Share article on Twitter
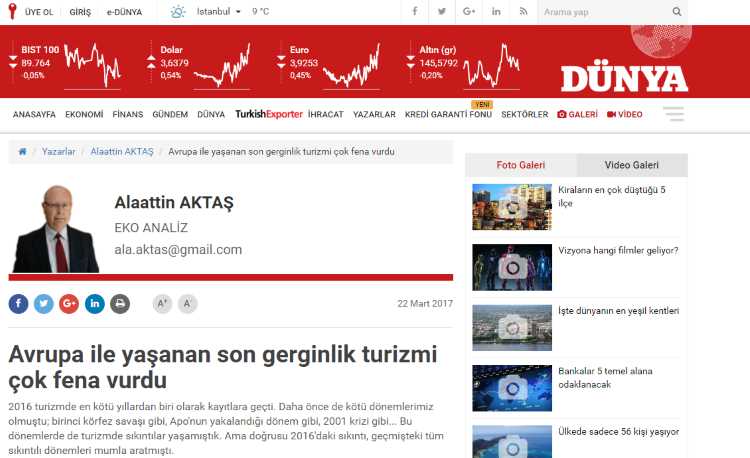This screenshot has width=750, height=458. (x=44, y=304)
